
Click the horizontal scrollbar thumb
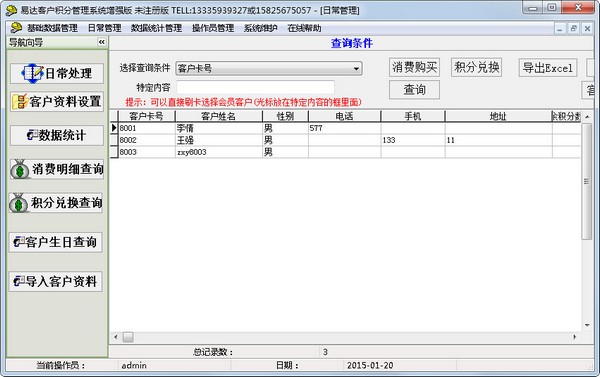click(128, 337)
